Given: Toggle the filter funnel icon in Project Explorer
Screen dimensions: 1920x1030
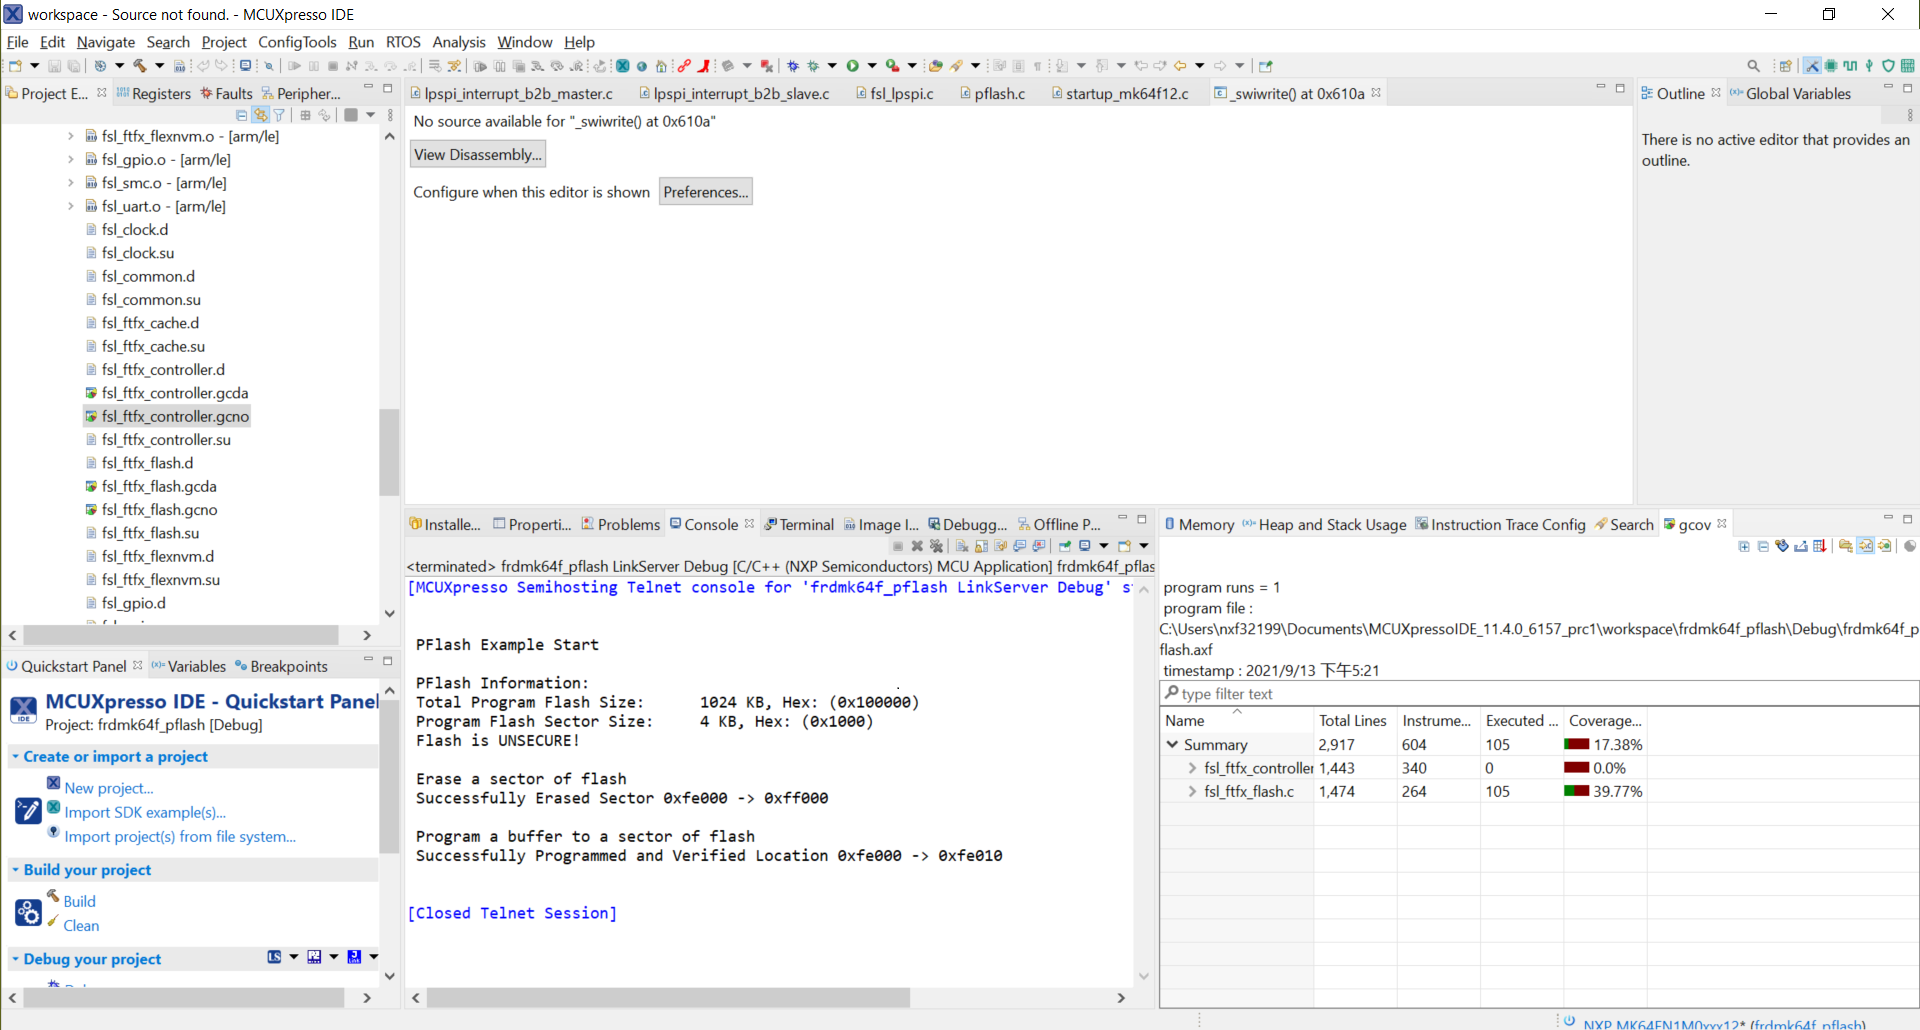Looking at the screenshot, I should pos(279,115).
